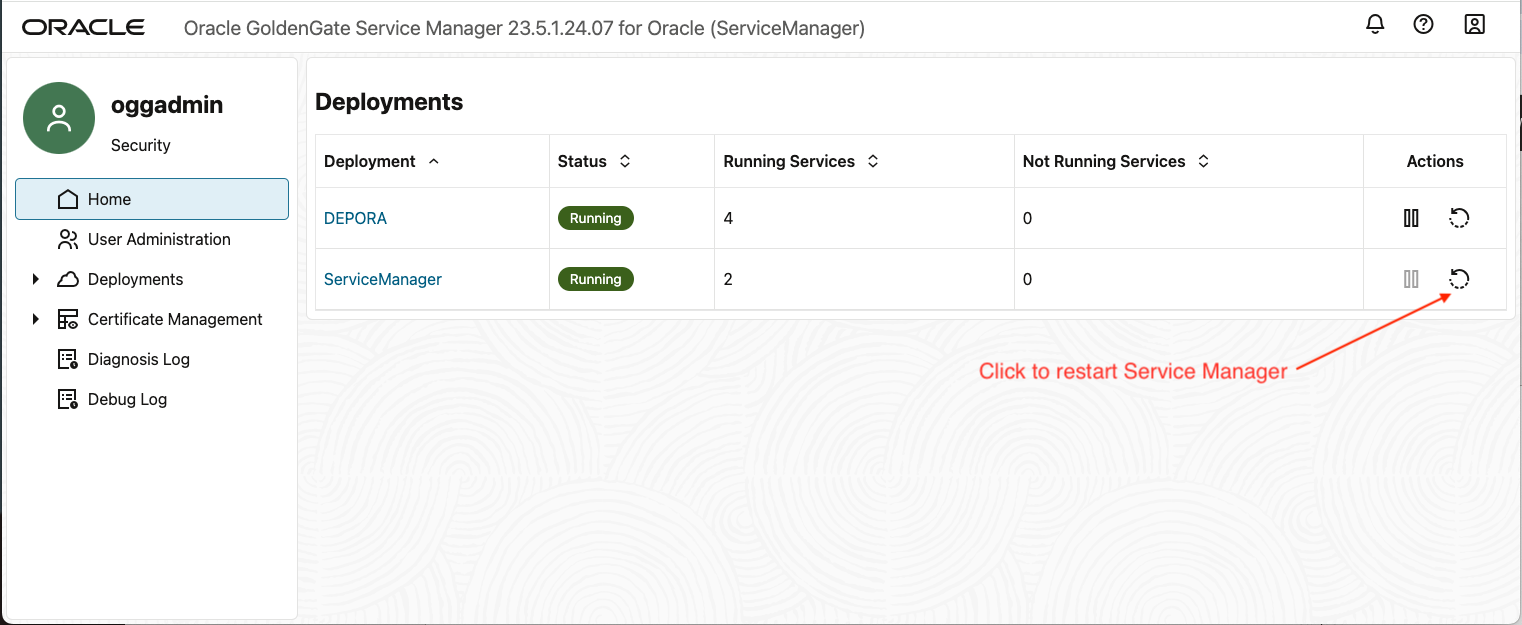1522x625 pixels.
Task: Click the oggadmin avatar icon
Action: (x=58, y=117)
